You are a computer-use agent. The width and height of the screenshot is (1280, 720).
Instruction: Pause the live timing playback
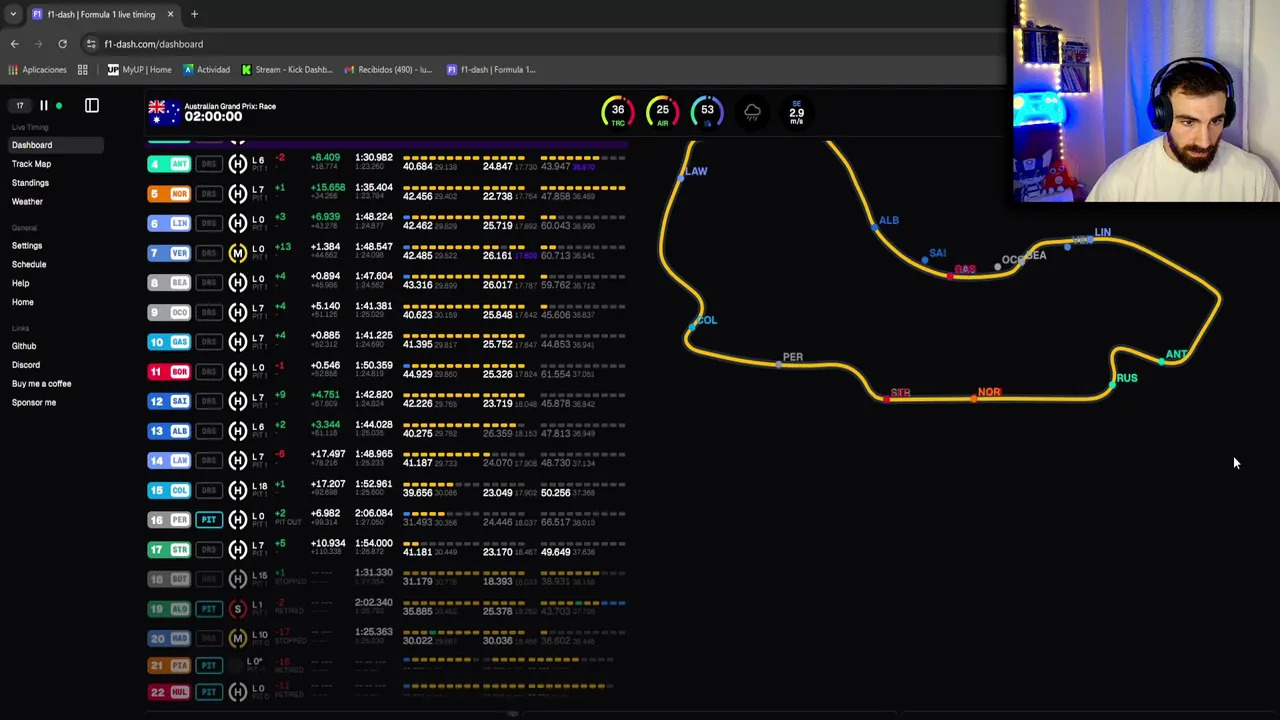click(x=43, y=105)
